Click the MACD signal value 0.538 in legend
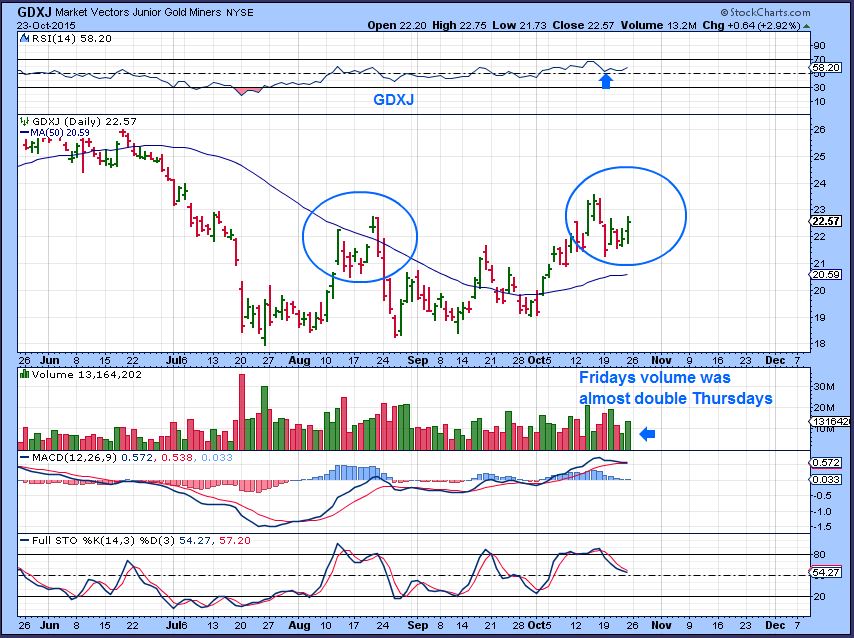 pos(179,458)
